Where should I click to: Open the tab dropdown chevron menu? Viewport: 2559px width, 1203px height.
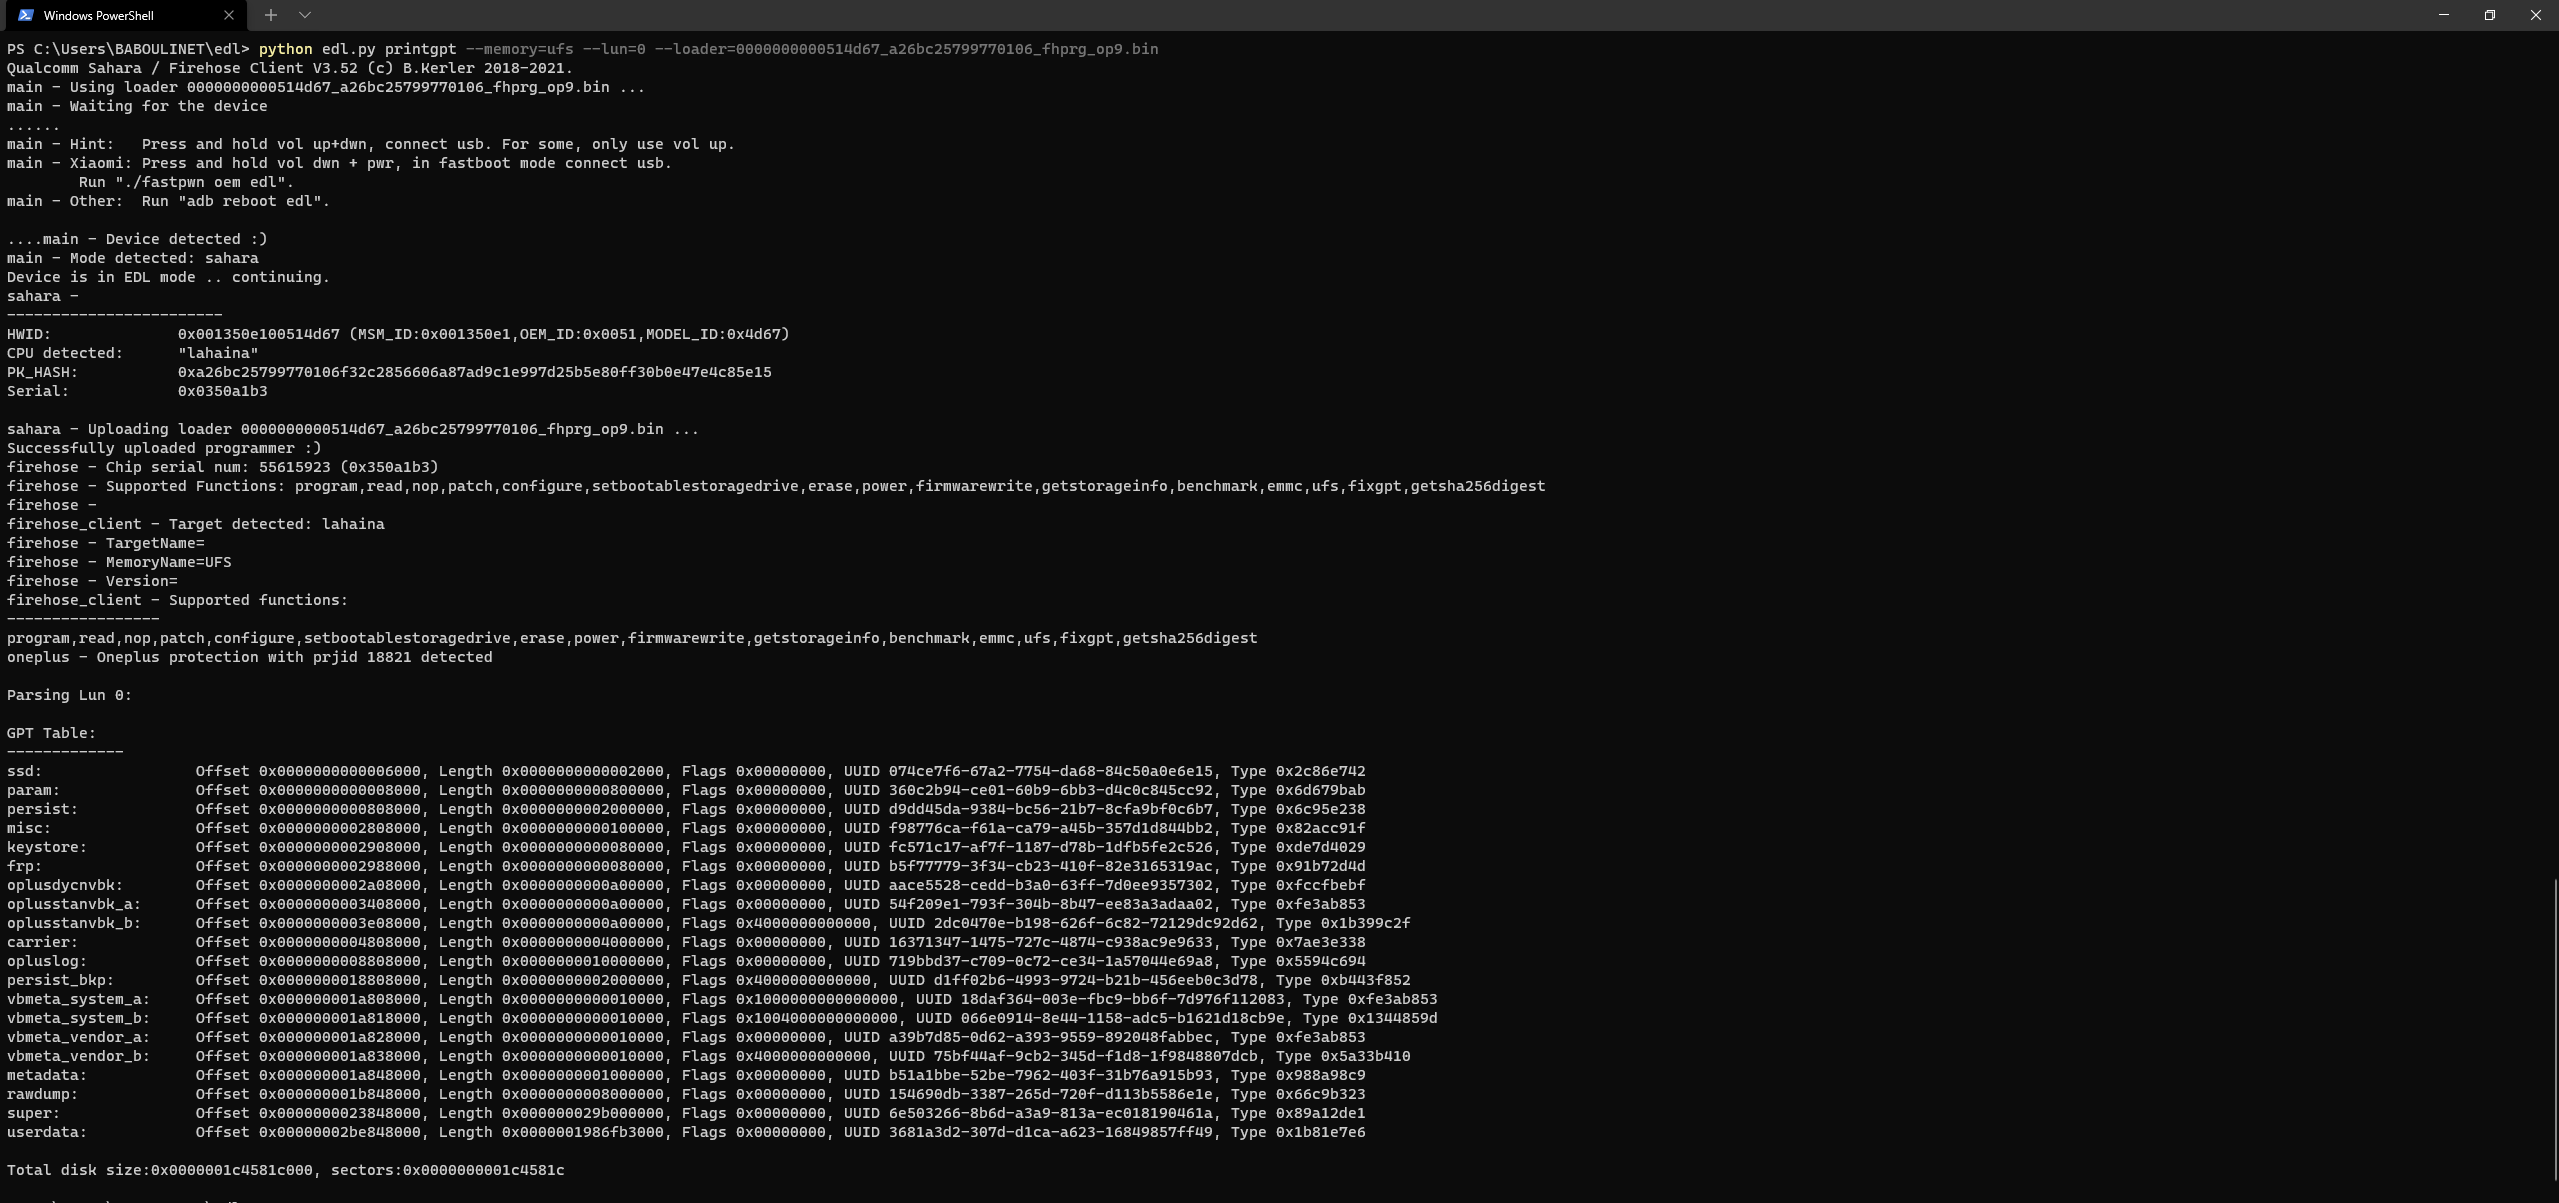click(x=305, y=15)
